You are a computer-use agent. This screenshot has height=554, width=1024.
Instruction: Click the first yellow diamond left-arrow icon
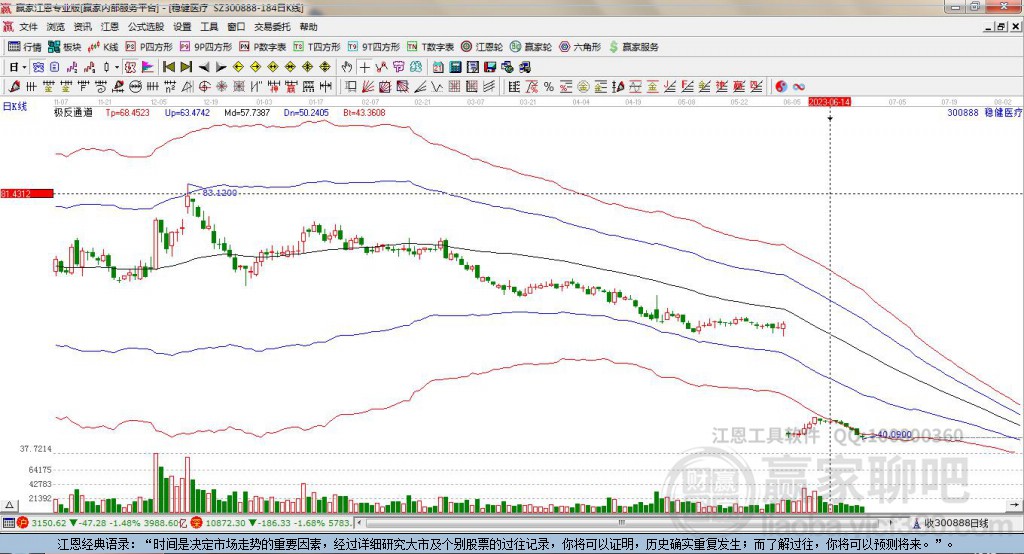click(238, 67)
